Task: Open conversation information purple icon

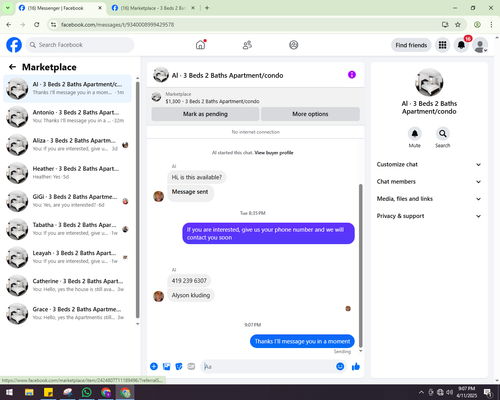Action: pyautogui.click(x=352, y=75)
